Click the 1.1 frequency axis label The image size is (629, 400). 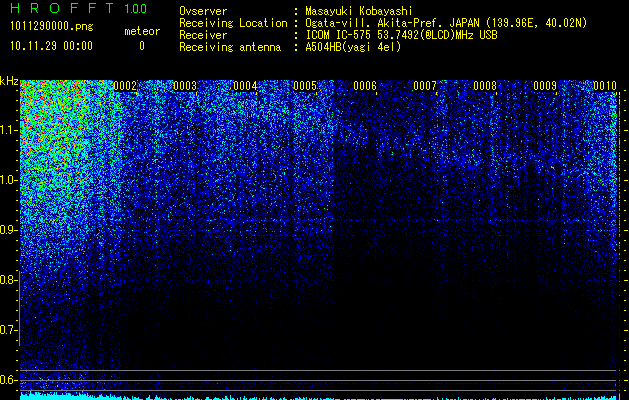point(8,130)
